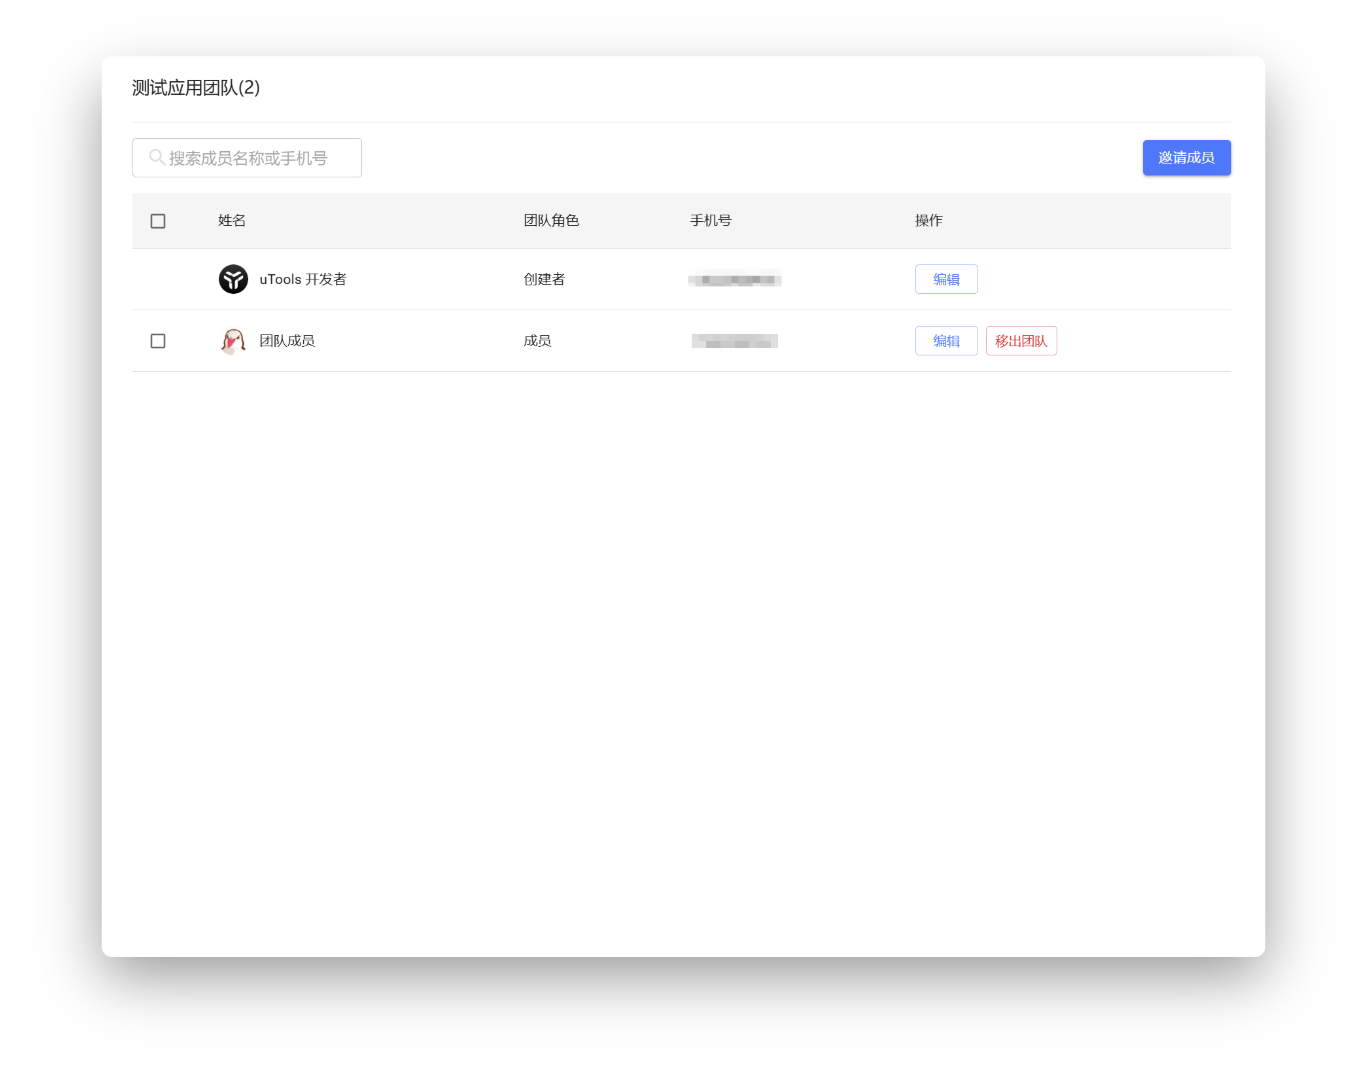Edit the uTools 开发者 member

945,279
